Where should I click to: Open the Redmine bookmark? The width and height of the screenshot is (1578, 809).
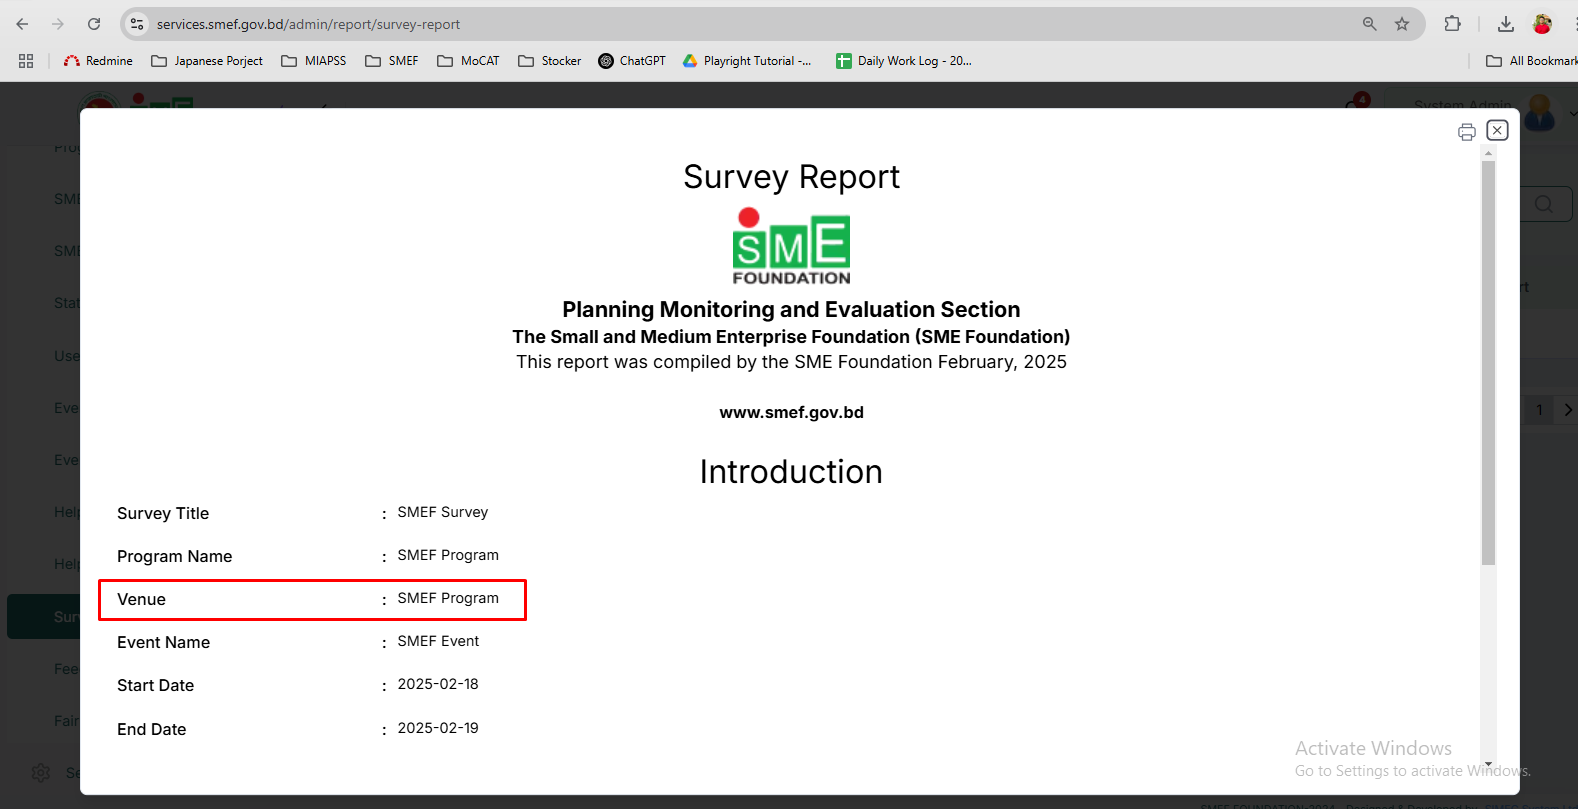pyautogui.click(x=98, y=61)
